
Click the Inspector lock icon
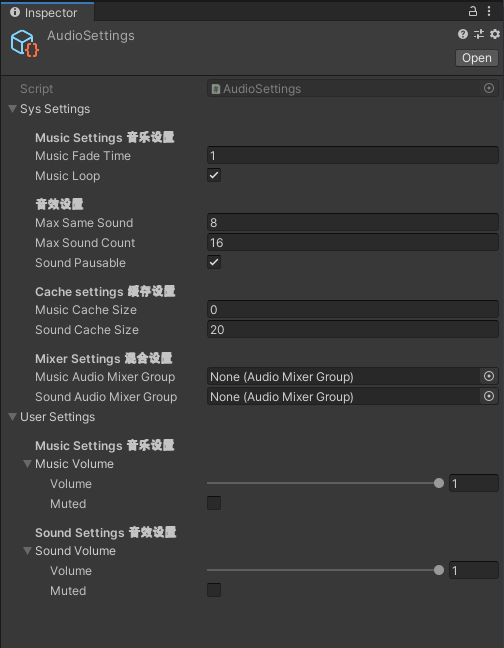[x=473, y=11]
